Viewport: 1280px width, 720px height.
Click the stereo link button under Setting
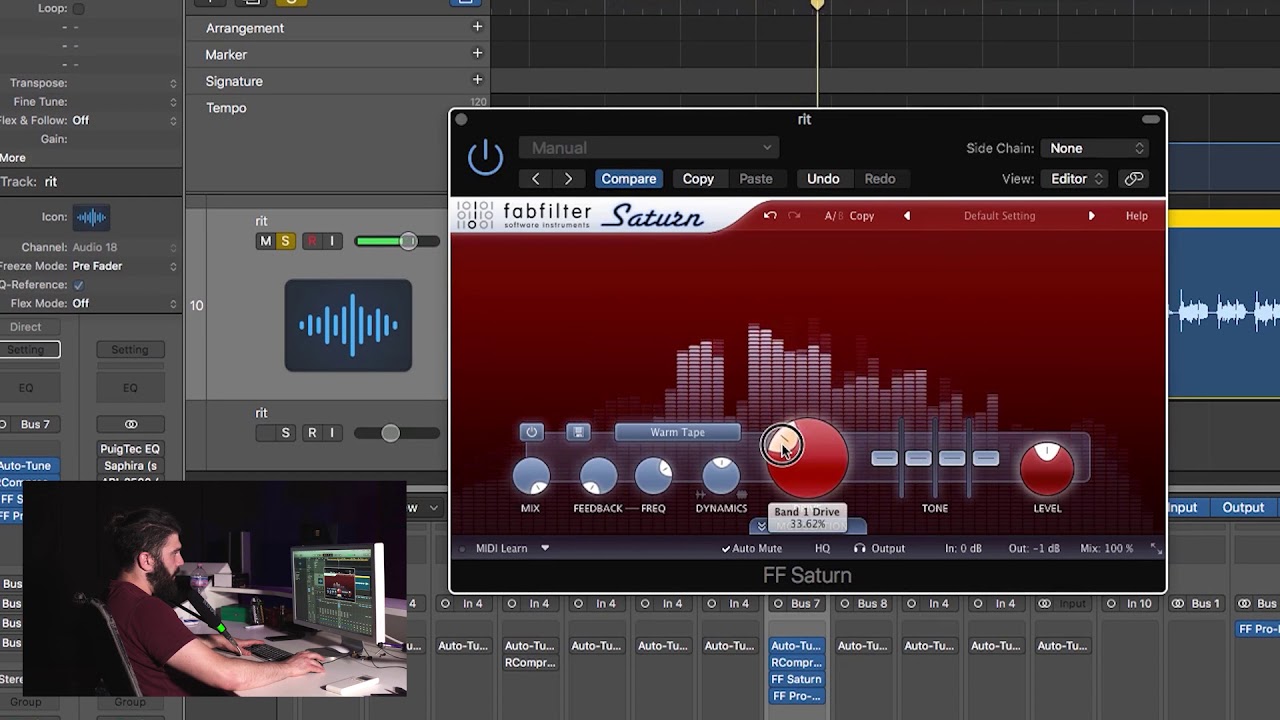pyautogui.click(x=131, y=424)
